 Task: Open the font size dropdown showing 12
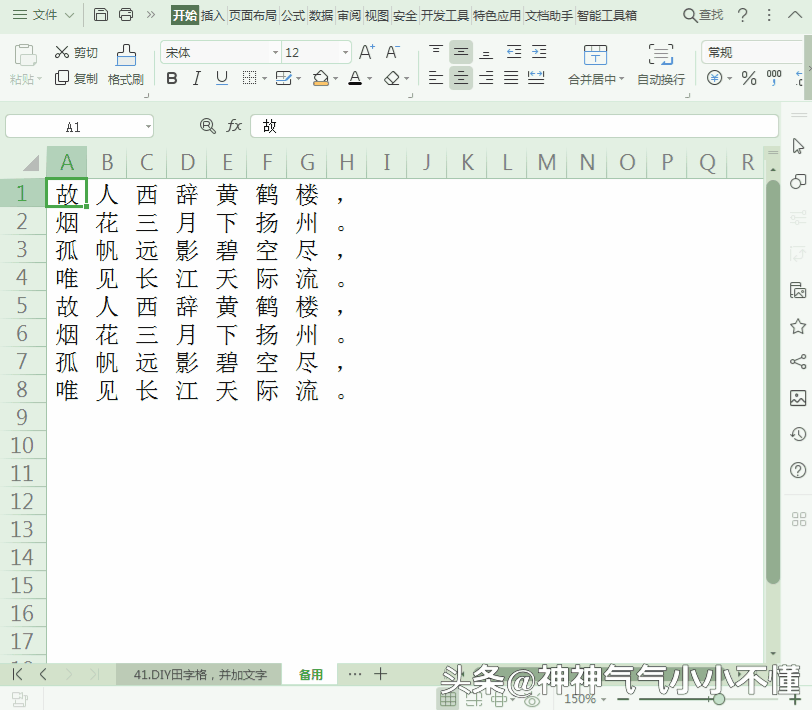click(345, 52)
